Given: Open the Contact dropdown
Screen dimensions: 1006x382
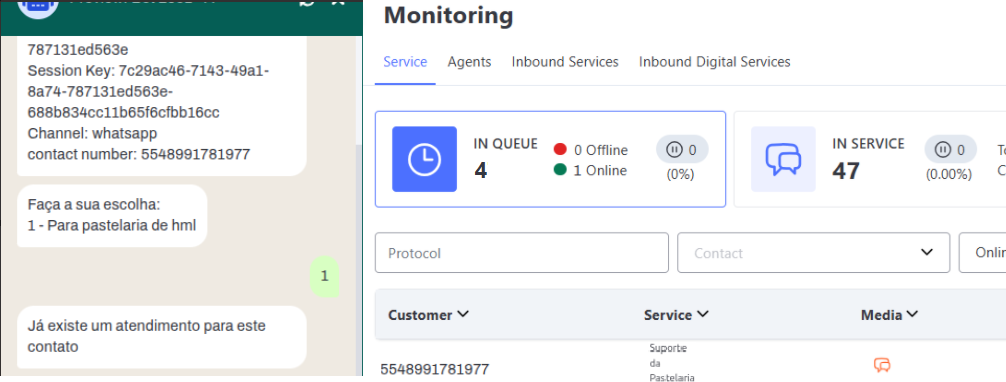Looking at the screenshot, I should click(x=814, y=253).
